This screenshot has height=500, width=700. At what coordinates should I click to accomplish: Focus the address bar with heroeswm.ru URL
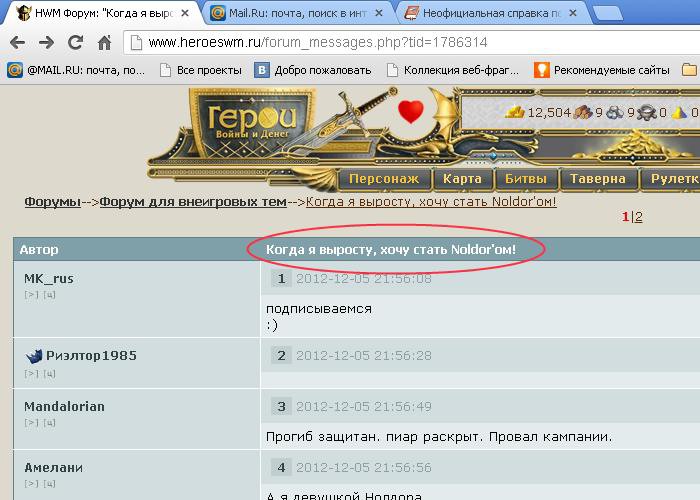pos(411,42)
